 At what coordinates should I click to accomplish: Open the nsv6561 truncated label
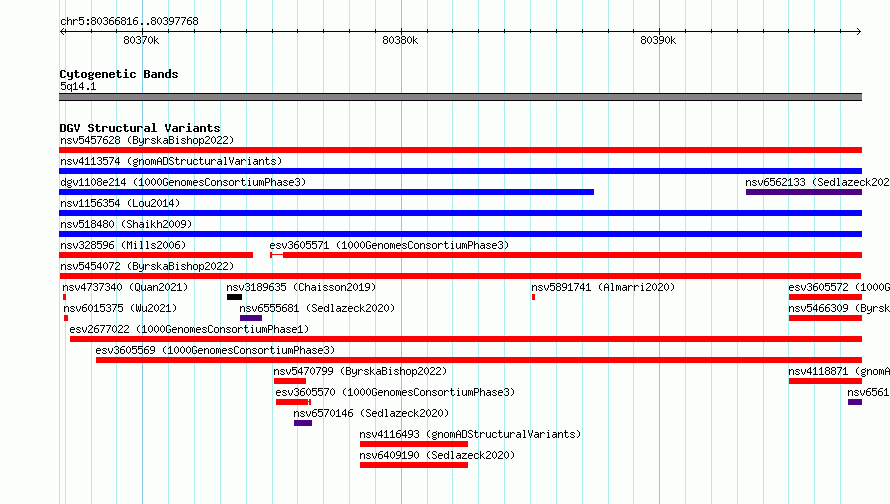[x=868, y=392]
